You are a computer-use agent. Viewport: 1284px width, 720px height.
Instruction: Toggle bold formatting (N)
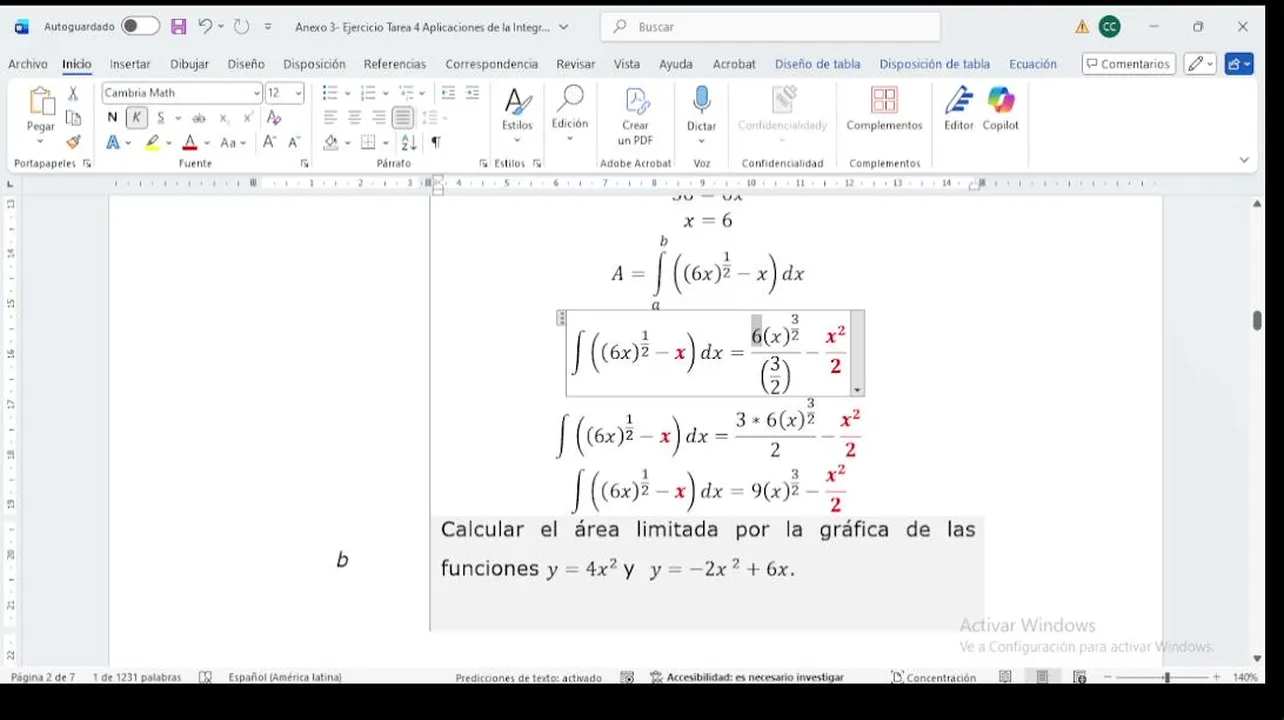pos(112,118)
